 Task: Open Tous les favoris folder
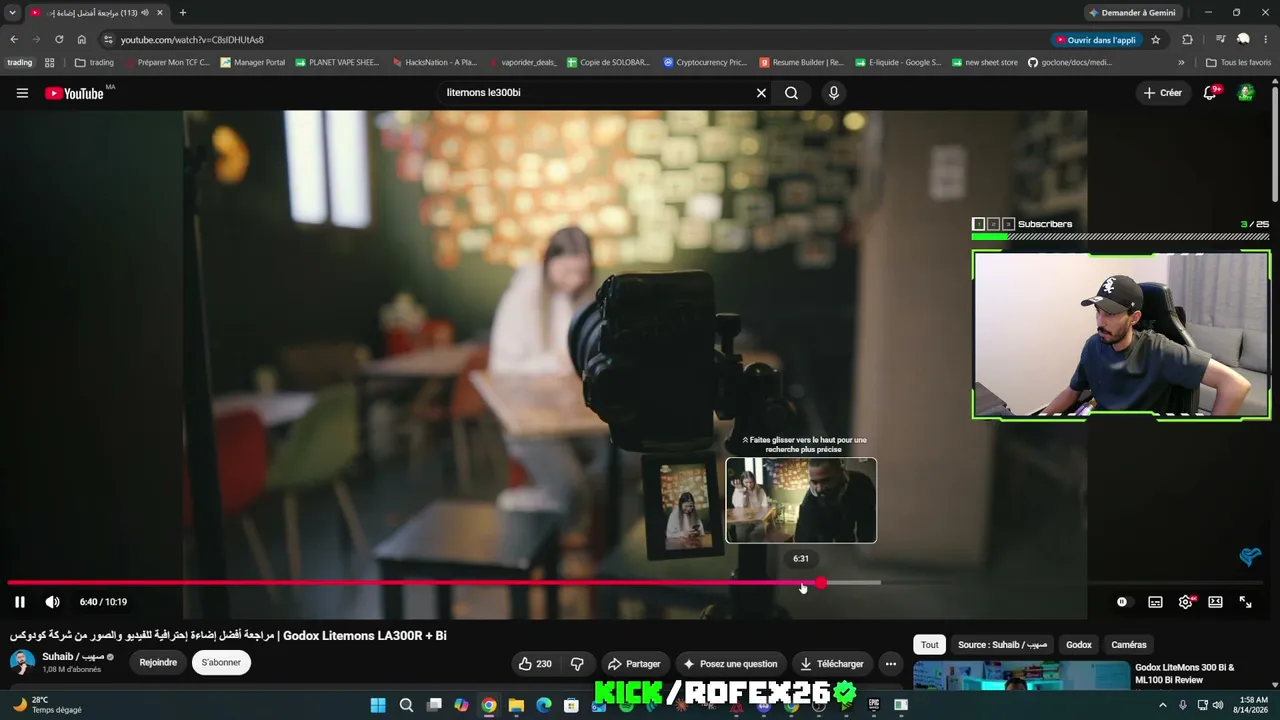coord(1238,62)
